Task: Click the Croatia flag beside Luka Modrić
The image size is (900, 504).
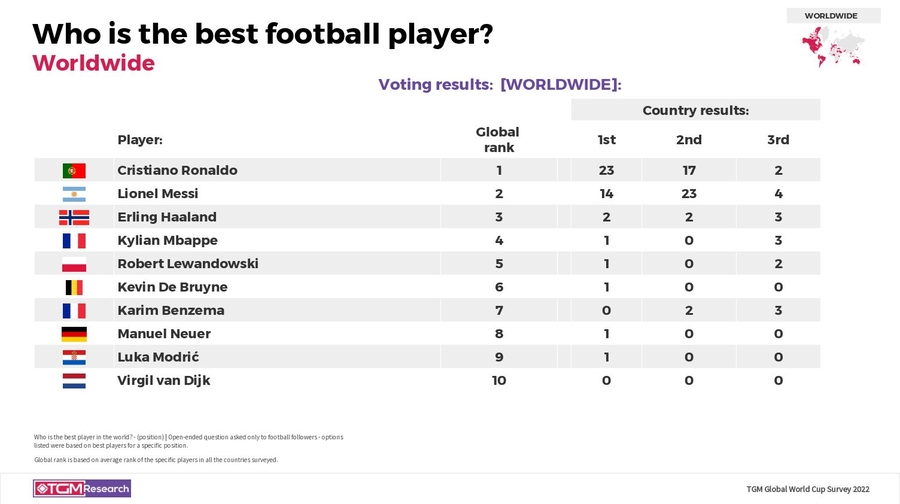Action: coord(74,357)
